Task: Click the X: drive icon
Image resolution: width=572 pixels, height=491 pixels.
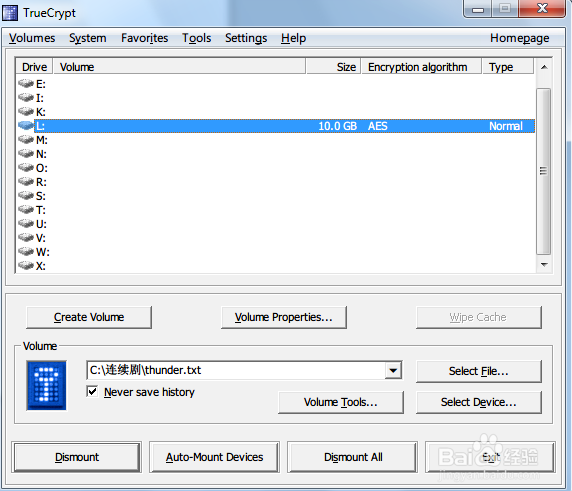Action: (x=26, y=265)
